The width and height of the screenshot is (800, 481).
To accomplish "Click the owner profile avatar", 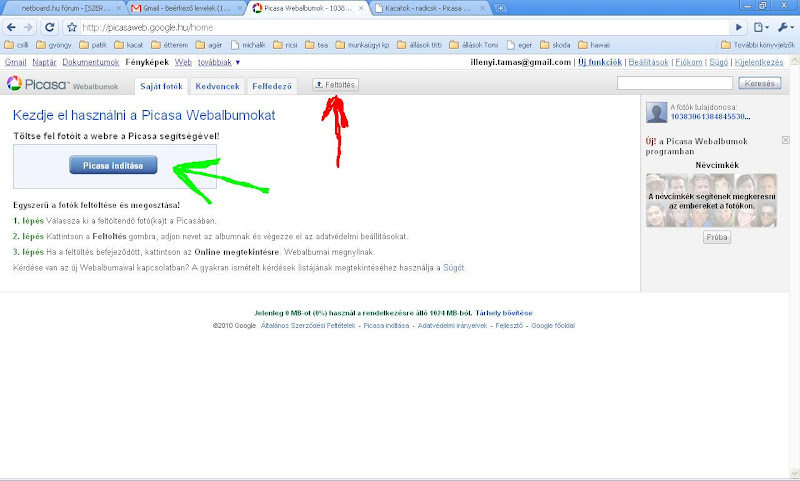I will pyautogui.click(x=656, y=112).
